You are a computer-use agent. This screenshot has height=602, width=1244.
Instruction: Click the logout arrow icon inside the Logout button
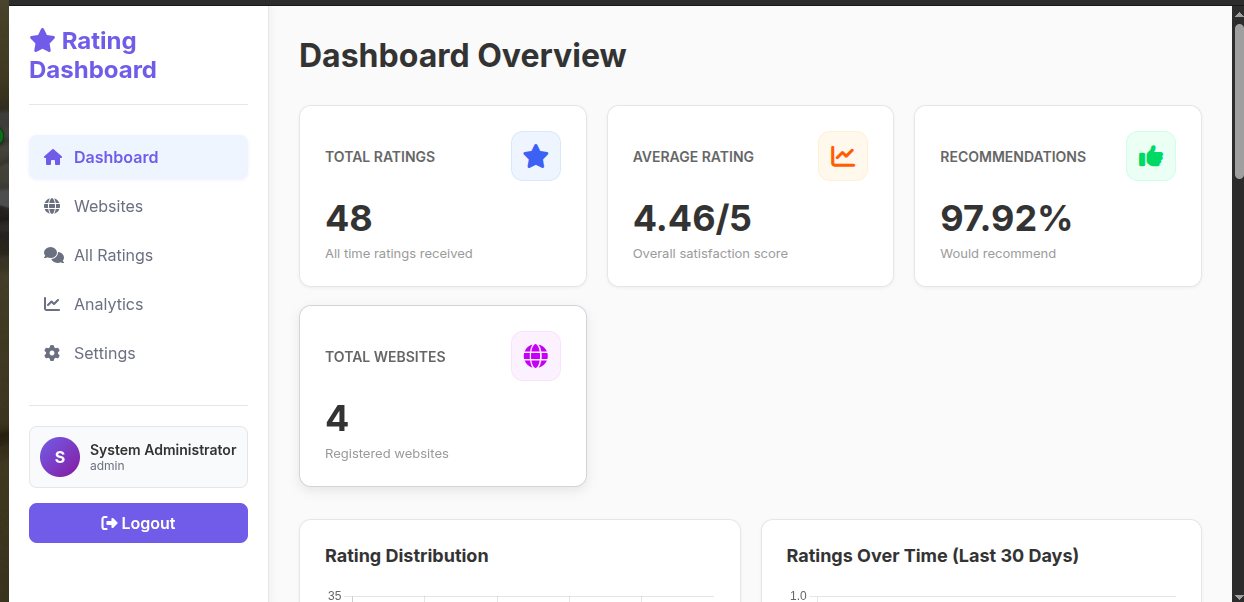[x=110, y=522]
